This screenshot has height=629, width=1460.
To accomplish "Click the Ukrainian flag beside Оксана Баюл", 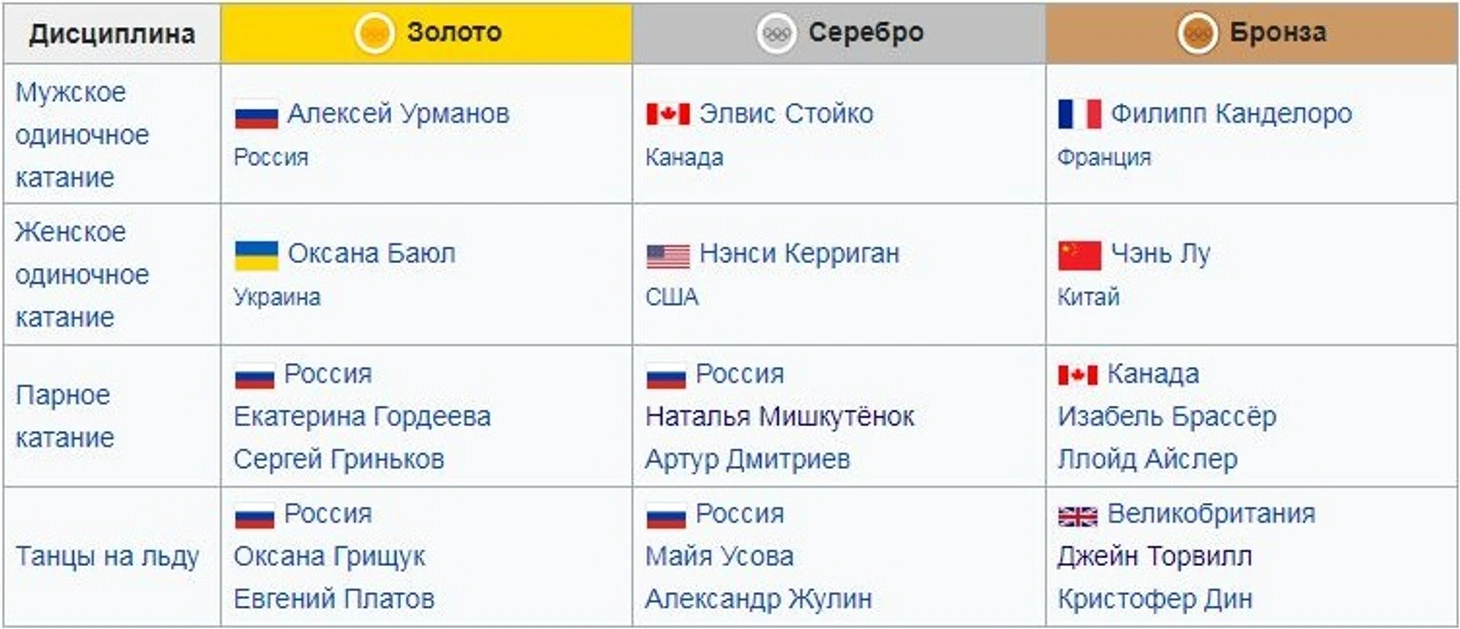I will (256, 255).
